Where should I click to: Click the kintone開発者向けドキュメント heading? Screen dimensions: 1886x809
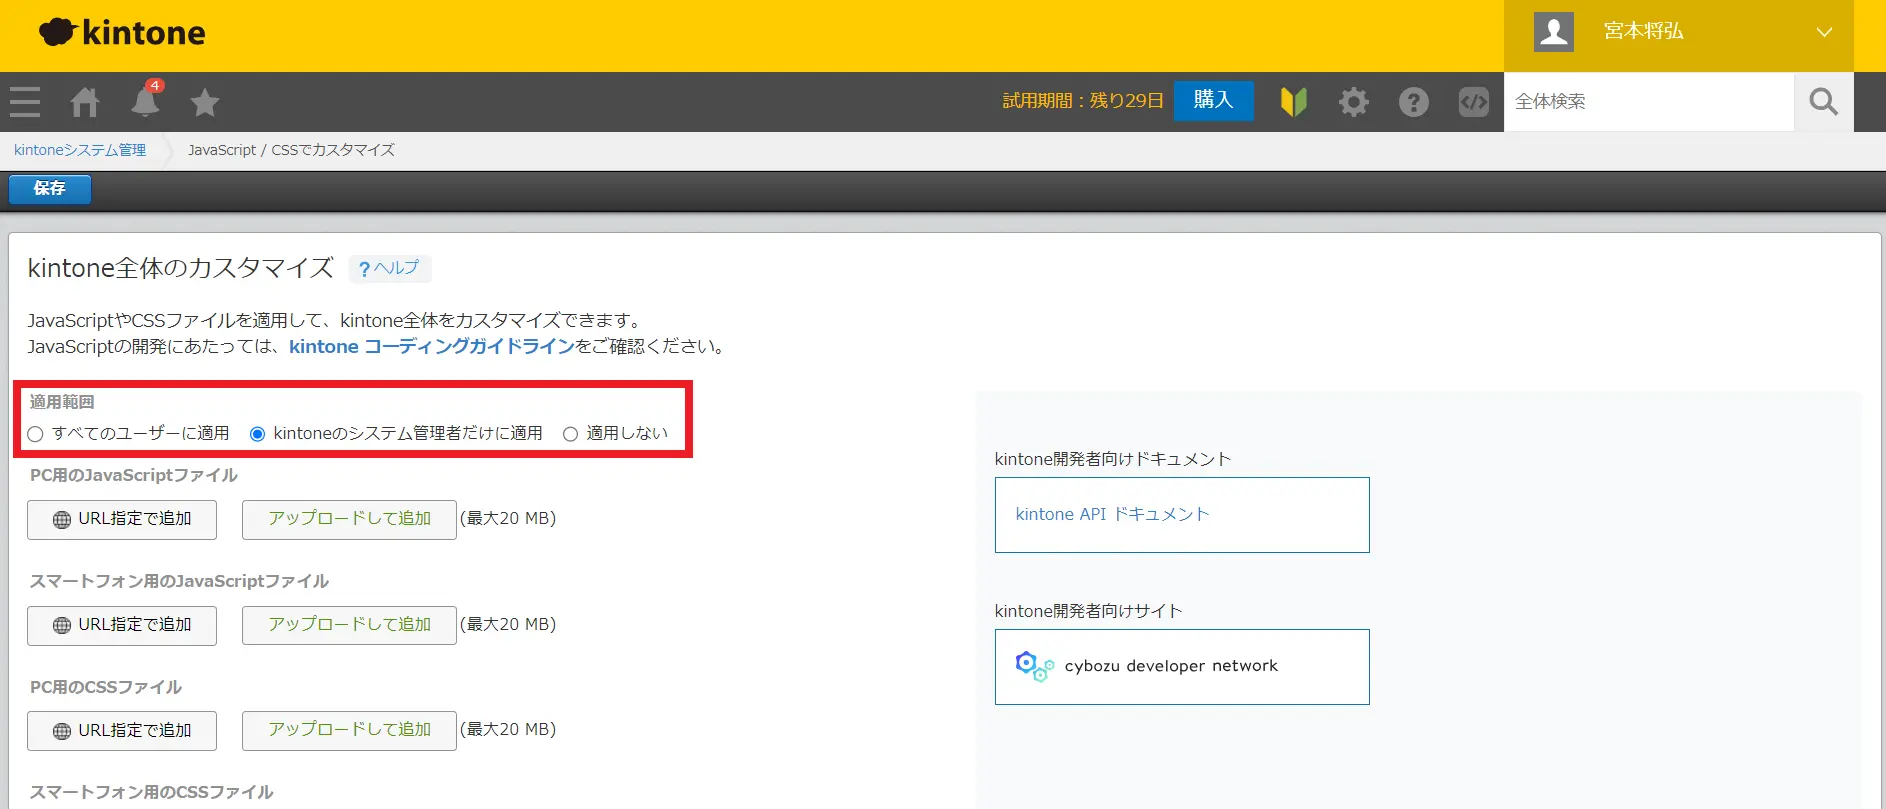tap(1113, 460)
